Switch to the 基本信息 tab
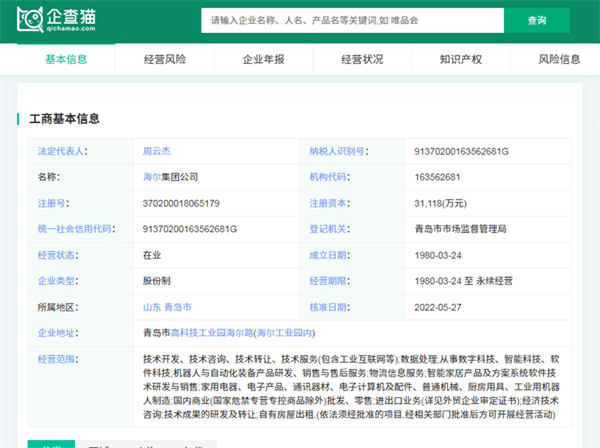 (66, 59)
